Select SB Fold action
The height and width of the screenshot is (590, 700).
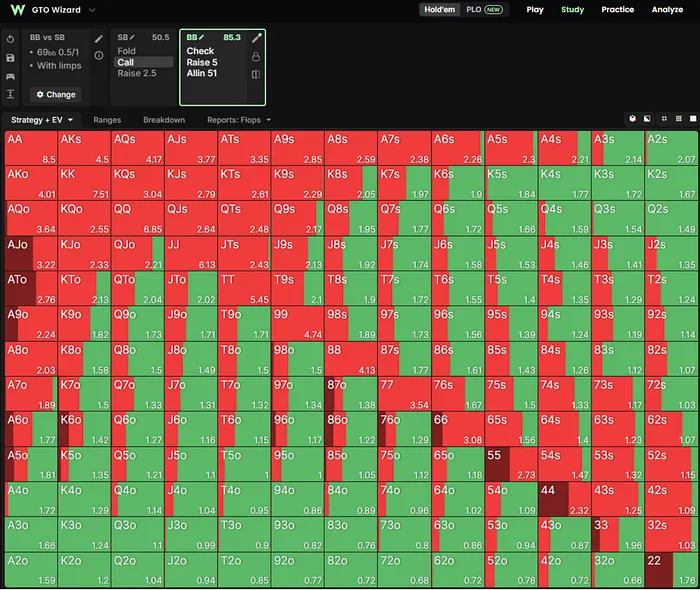pos(144,51)
